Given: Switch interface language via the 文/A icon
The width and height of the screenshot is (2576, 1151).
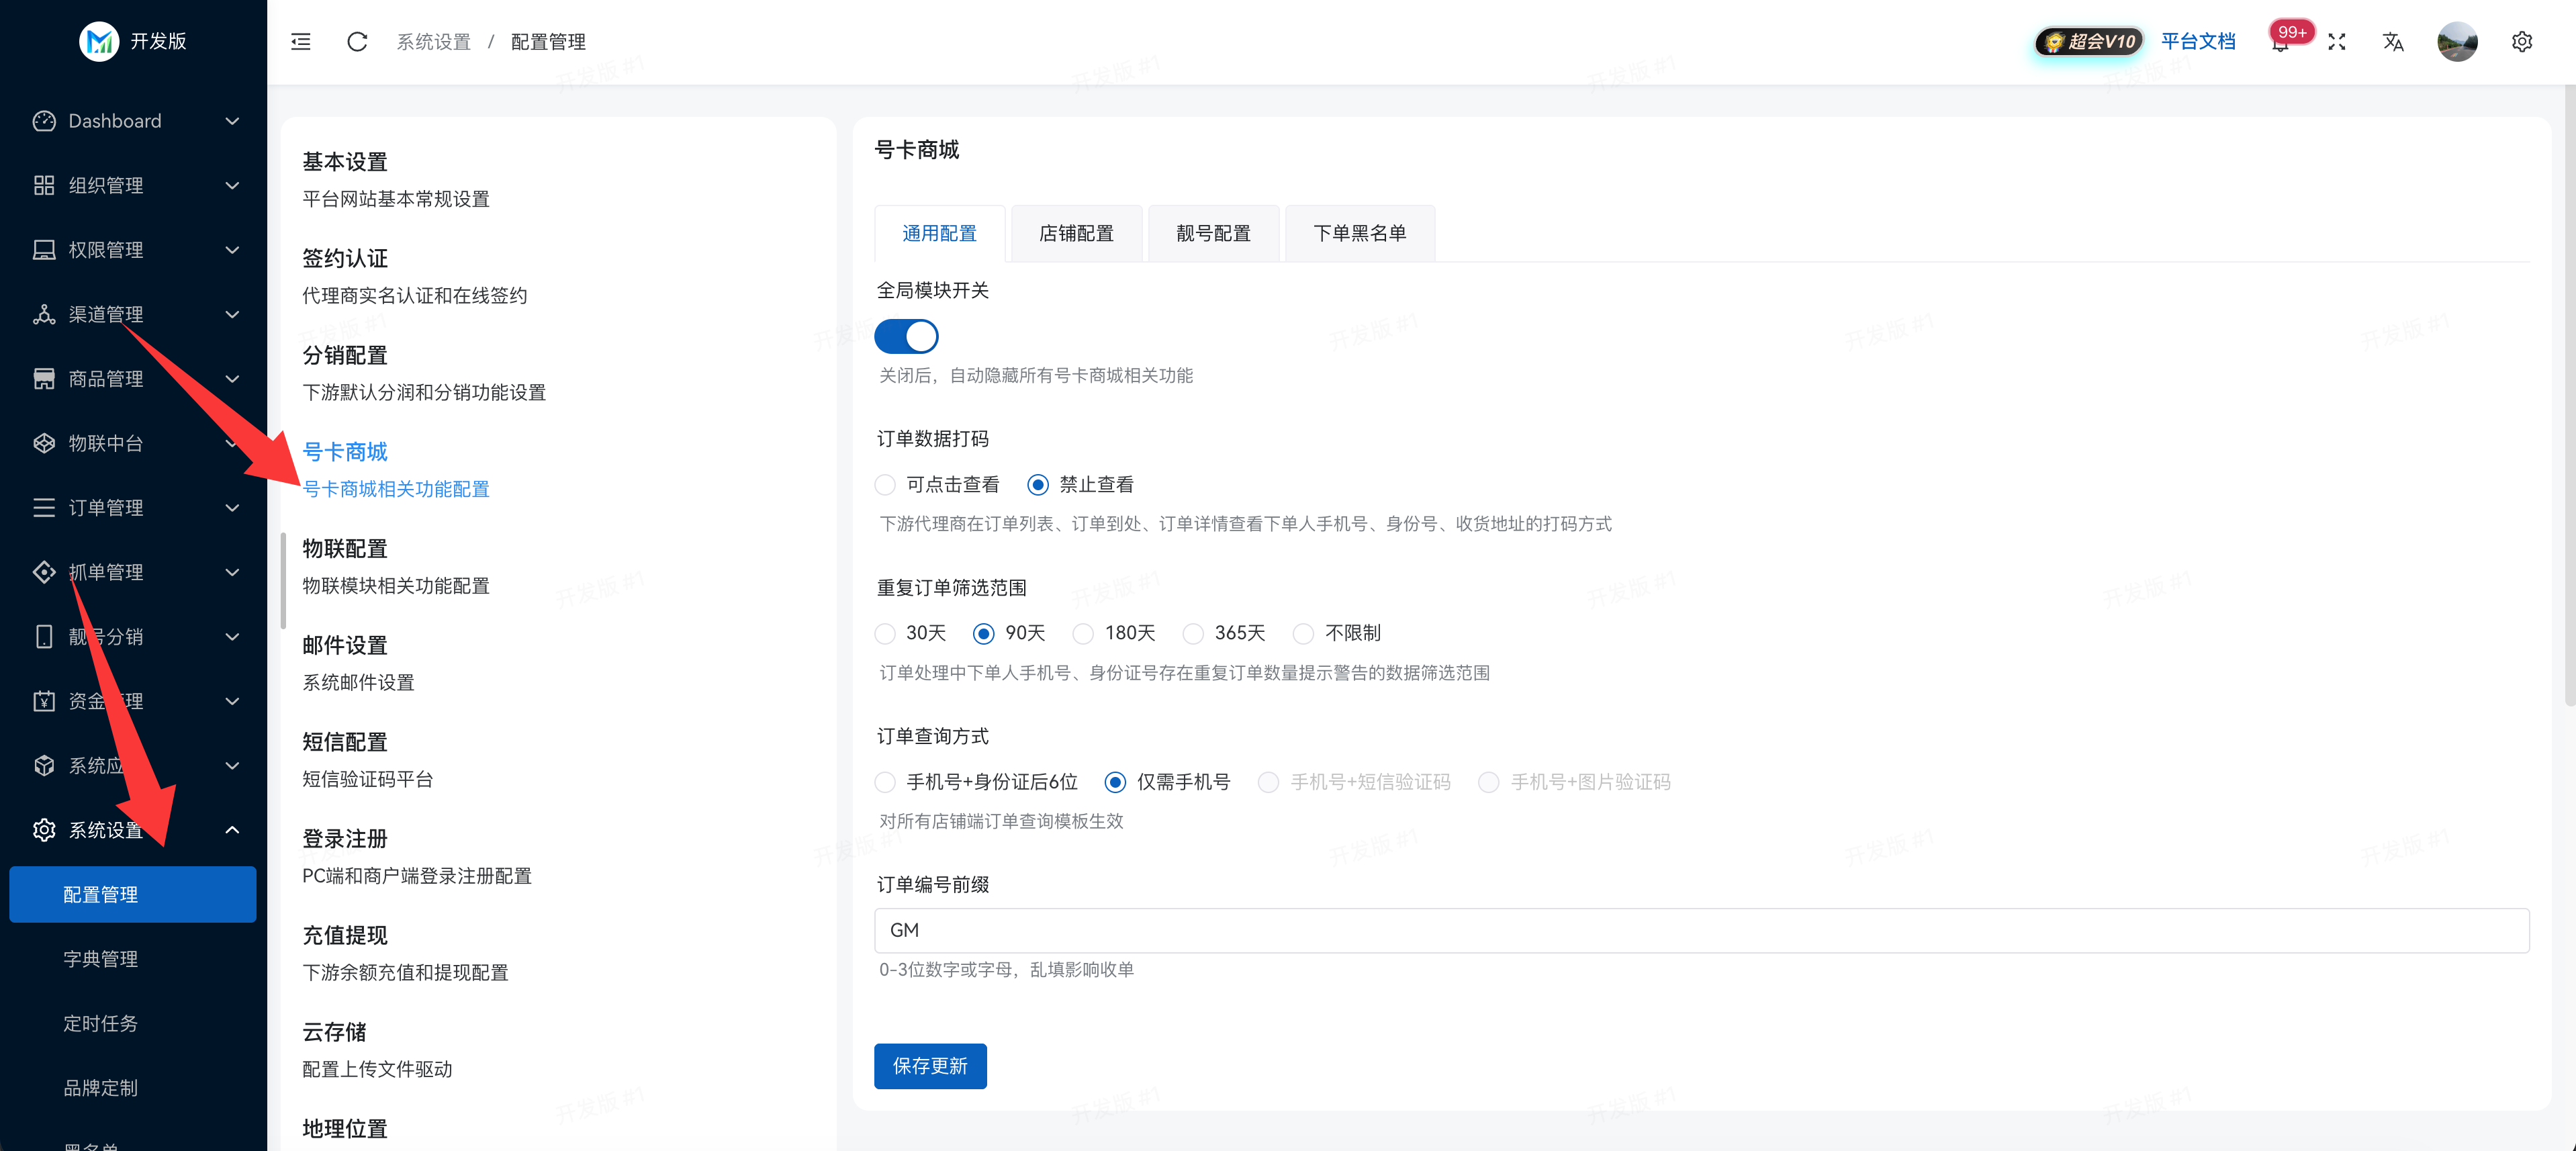Looking at the screenshot, I should (x=2393, y=41).
